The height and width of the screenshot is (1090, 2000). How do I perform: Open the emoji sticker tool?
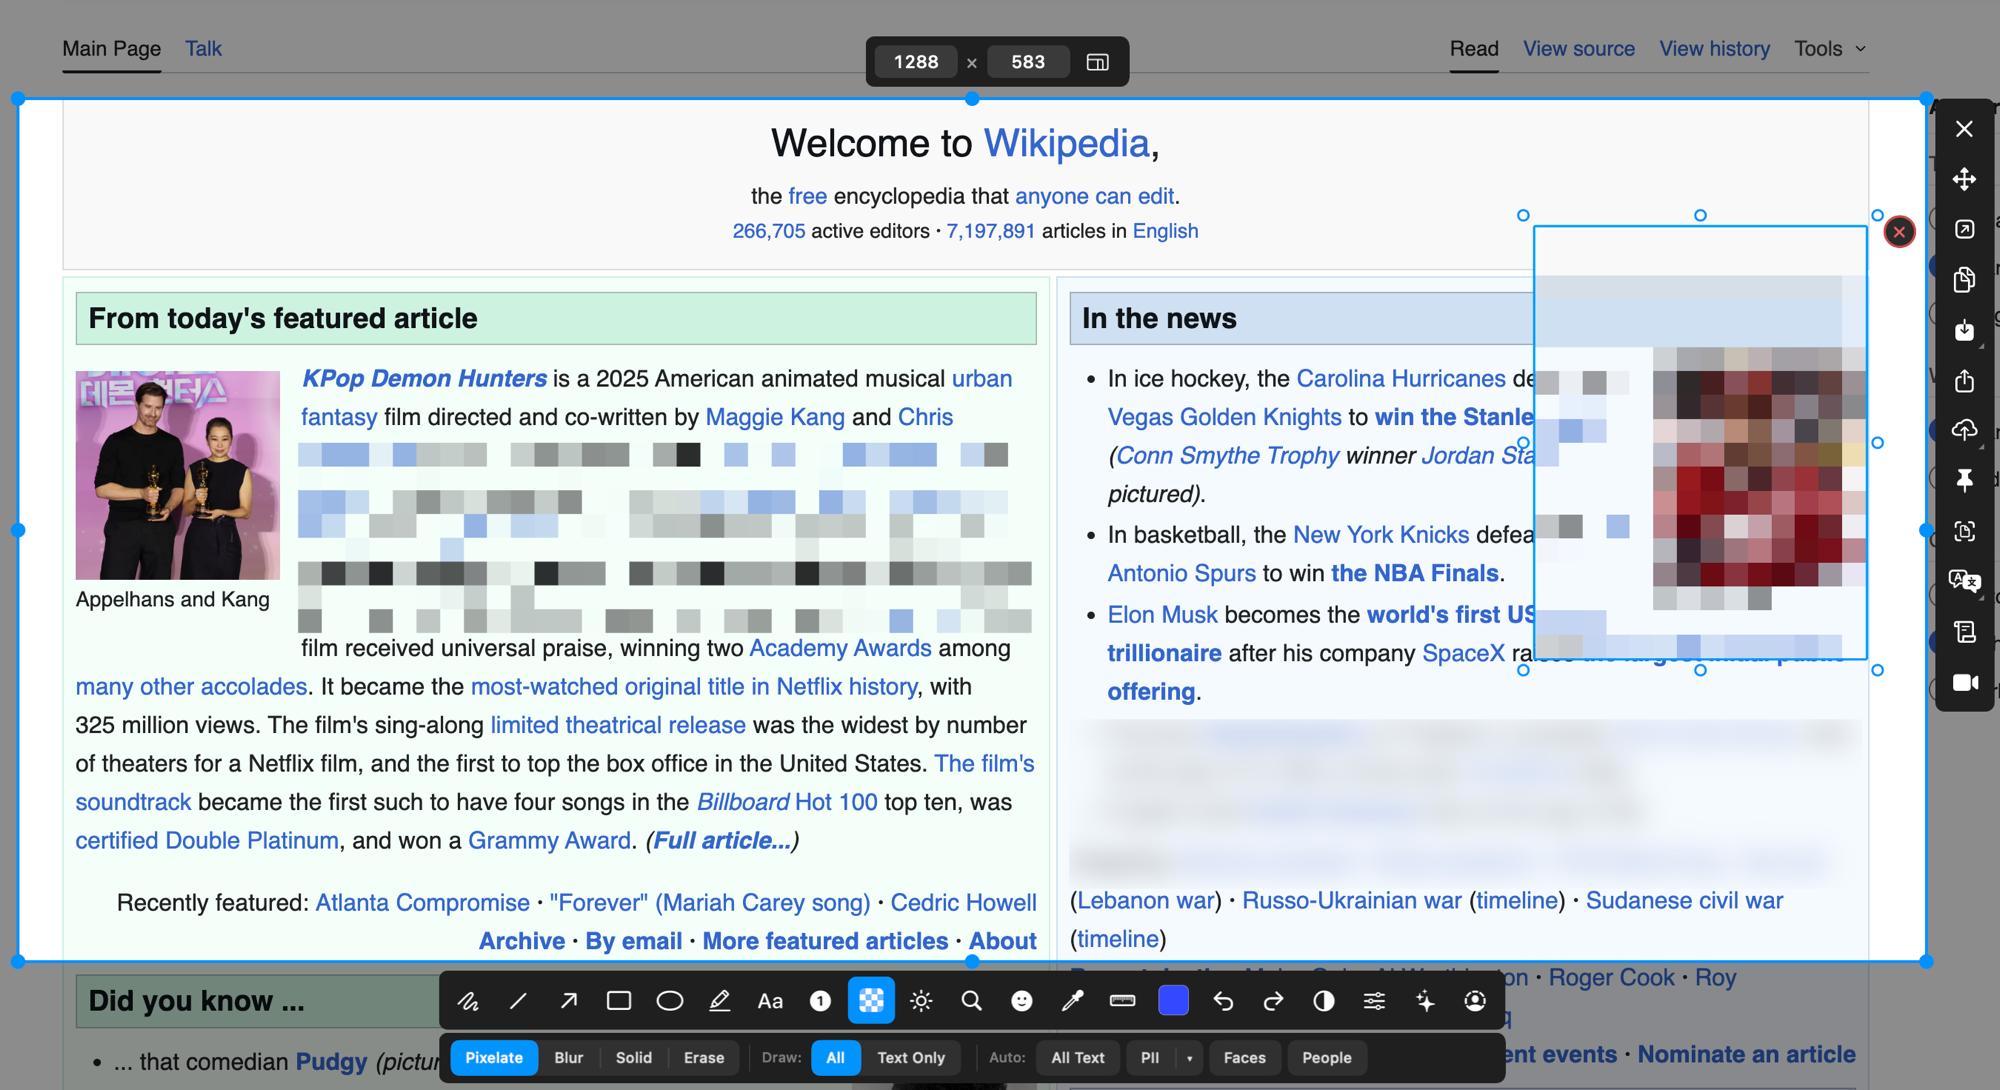1022,1001
